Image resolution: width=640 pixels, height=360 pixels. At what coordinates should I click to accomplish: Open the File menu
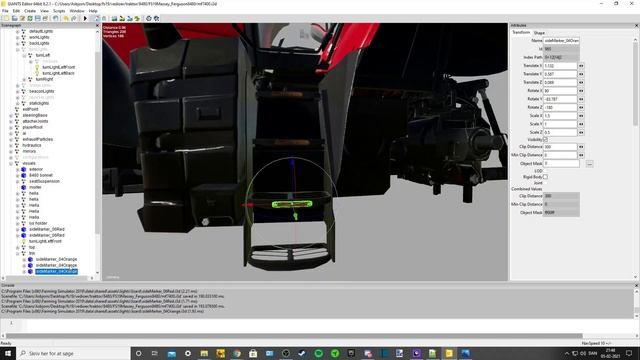coord(5,11)
